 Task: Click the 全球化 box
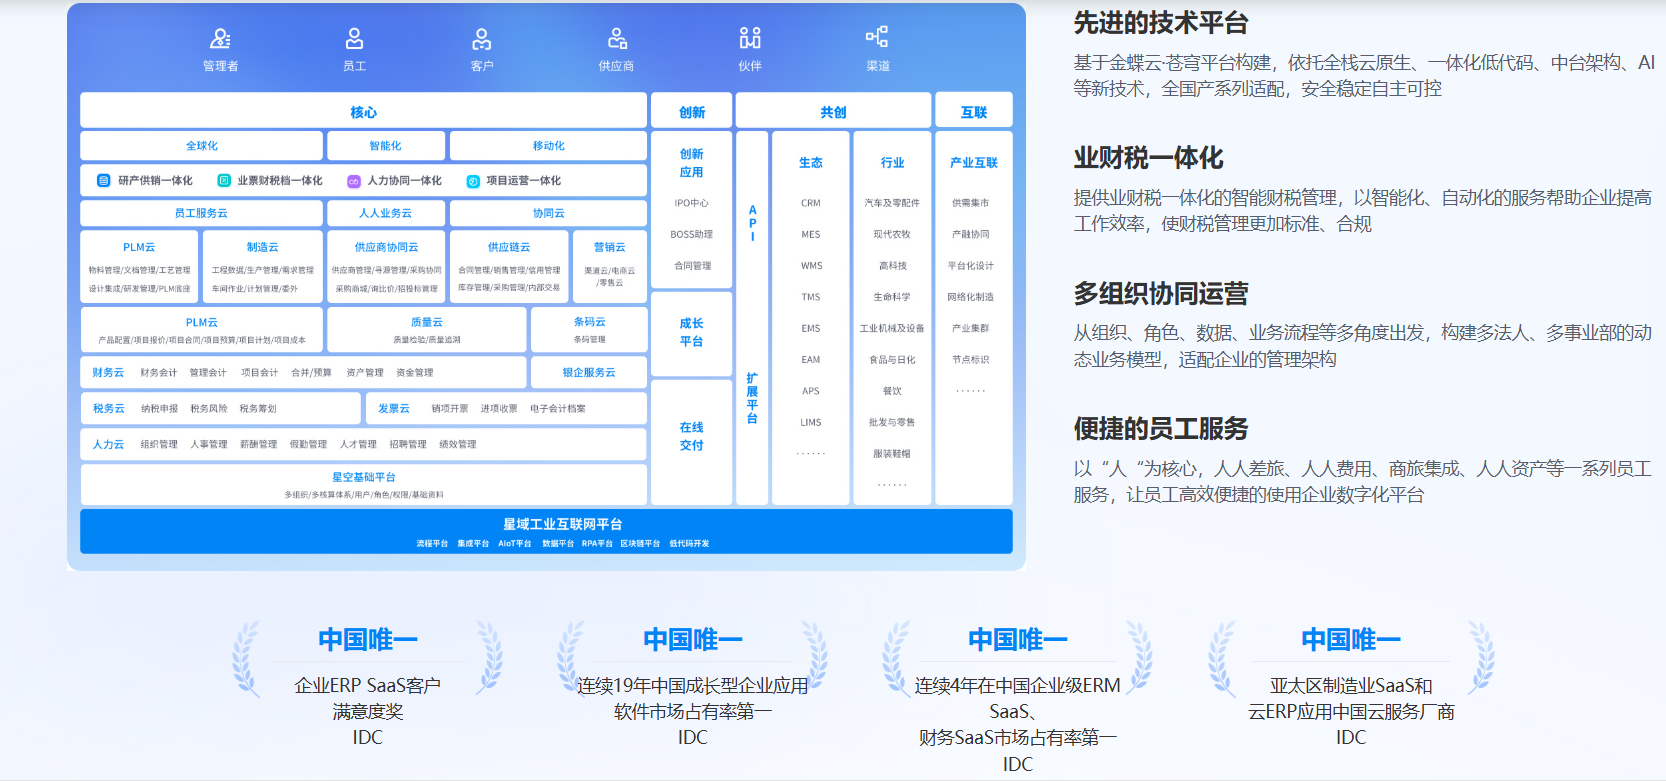click(x=202, y=146)
